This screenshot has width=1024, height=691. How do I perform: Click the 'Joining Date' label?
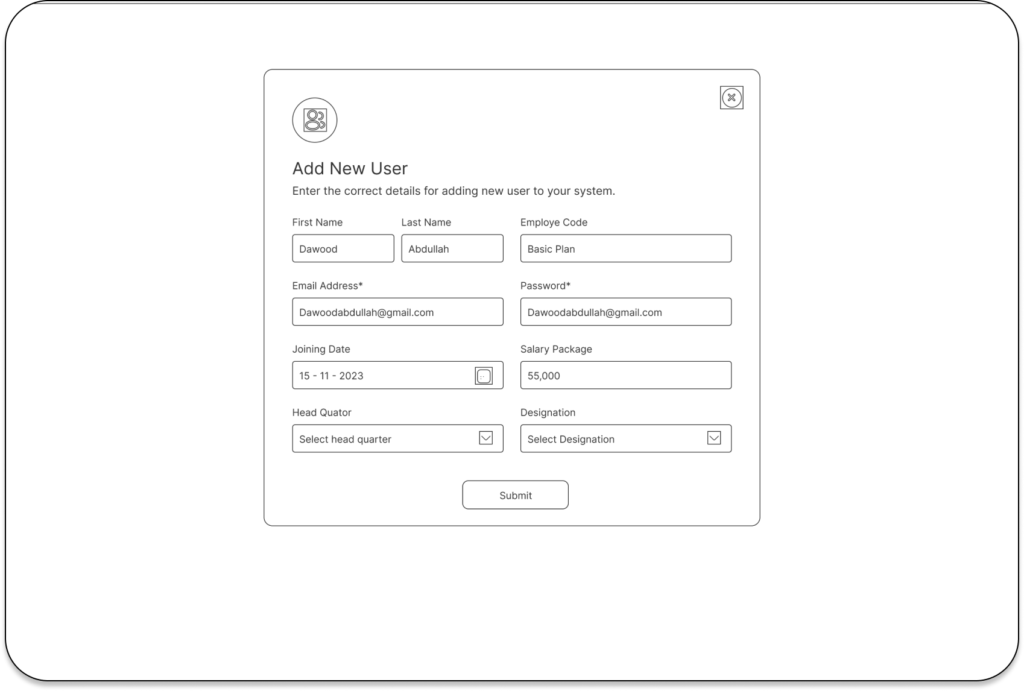tap(321, 349)
